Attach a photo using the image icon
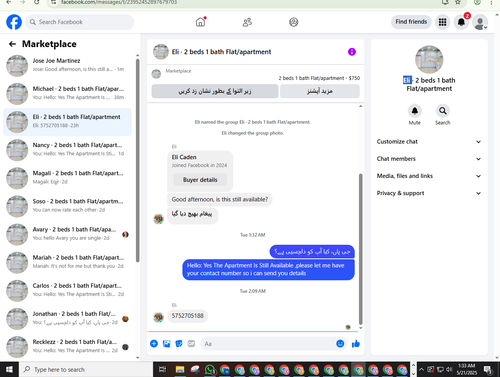 pyautogui.click(x=166, y=344)
